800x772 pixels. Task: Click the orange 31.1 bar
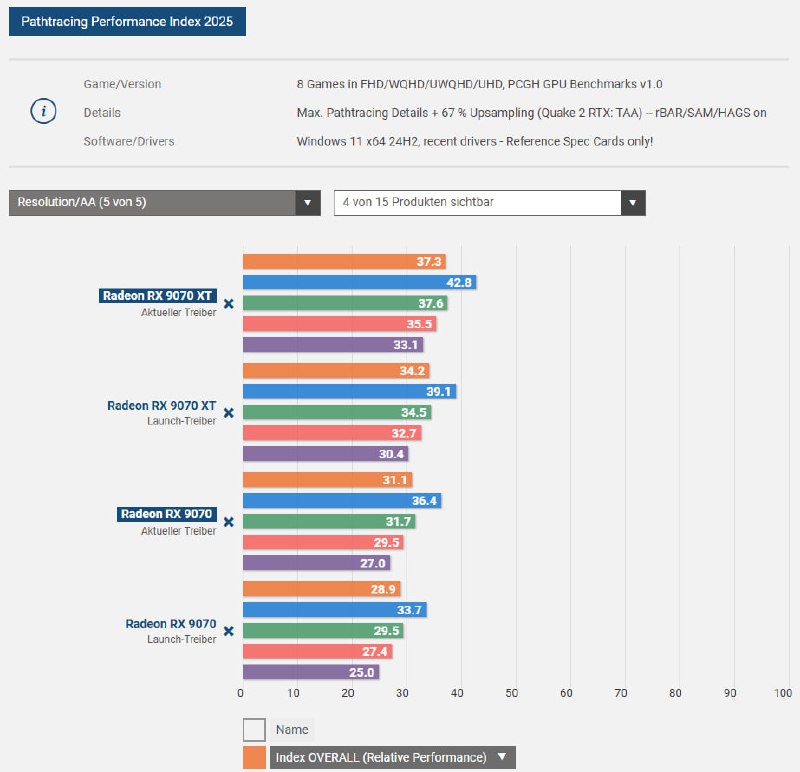328,480
